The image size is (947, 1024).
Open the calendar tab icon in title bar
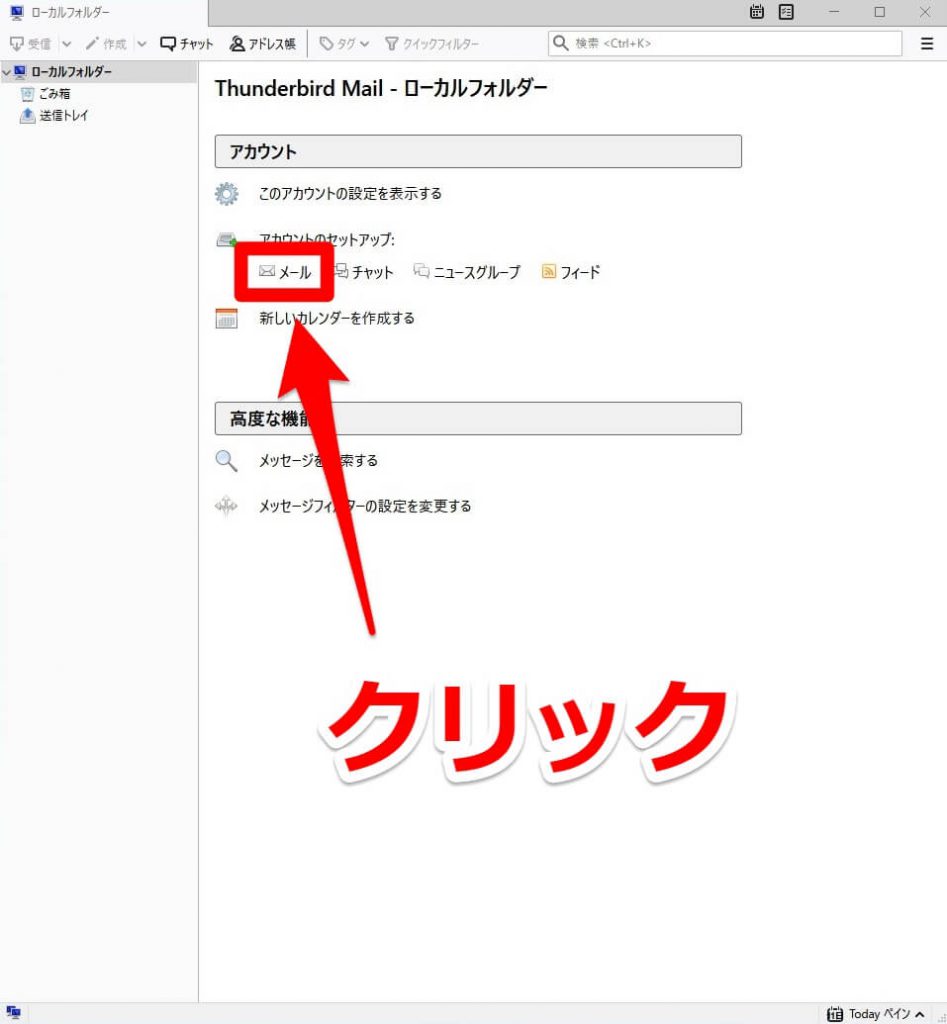coord(757,12)
